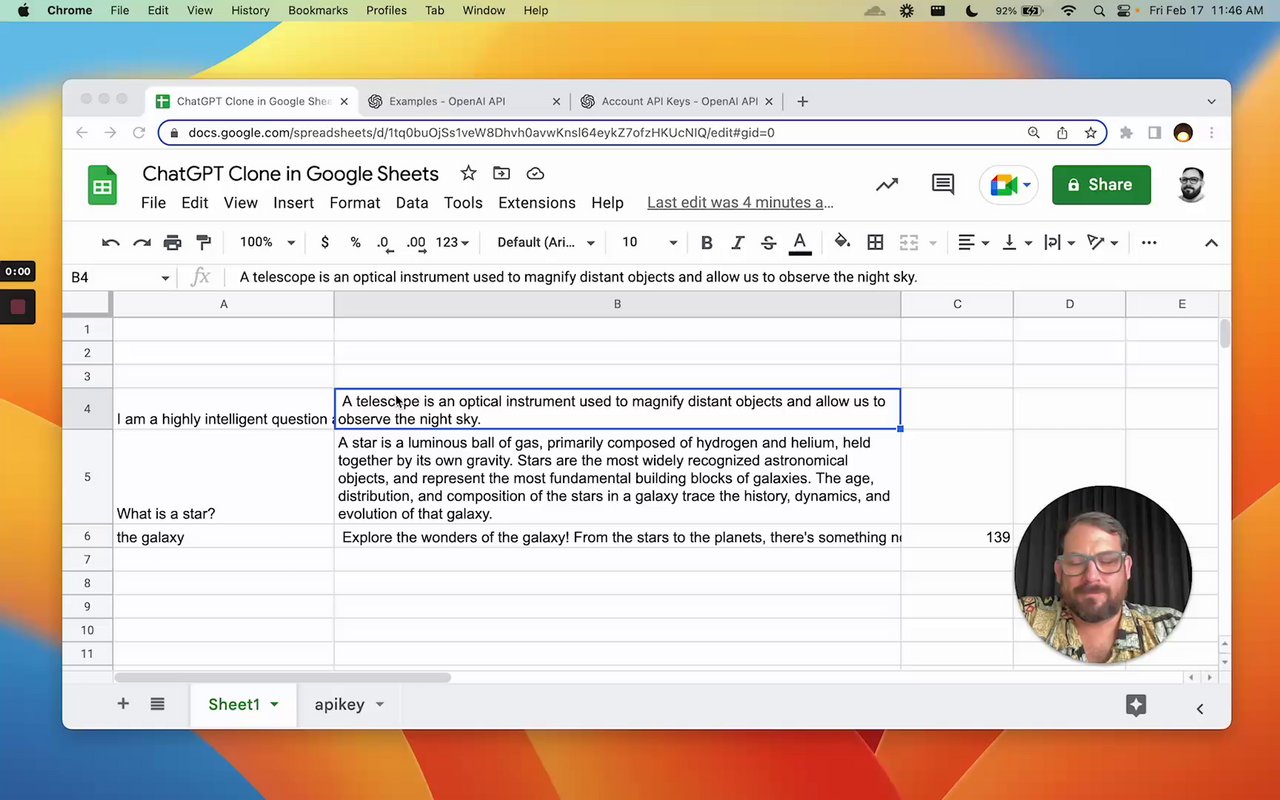Image resolution: width=1280 pixels, height=800 pixels.
Task: Open the Sheets home icon
Action: [103, 186]
